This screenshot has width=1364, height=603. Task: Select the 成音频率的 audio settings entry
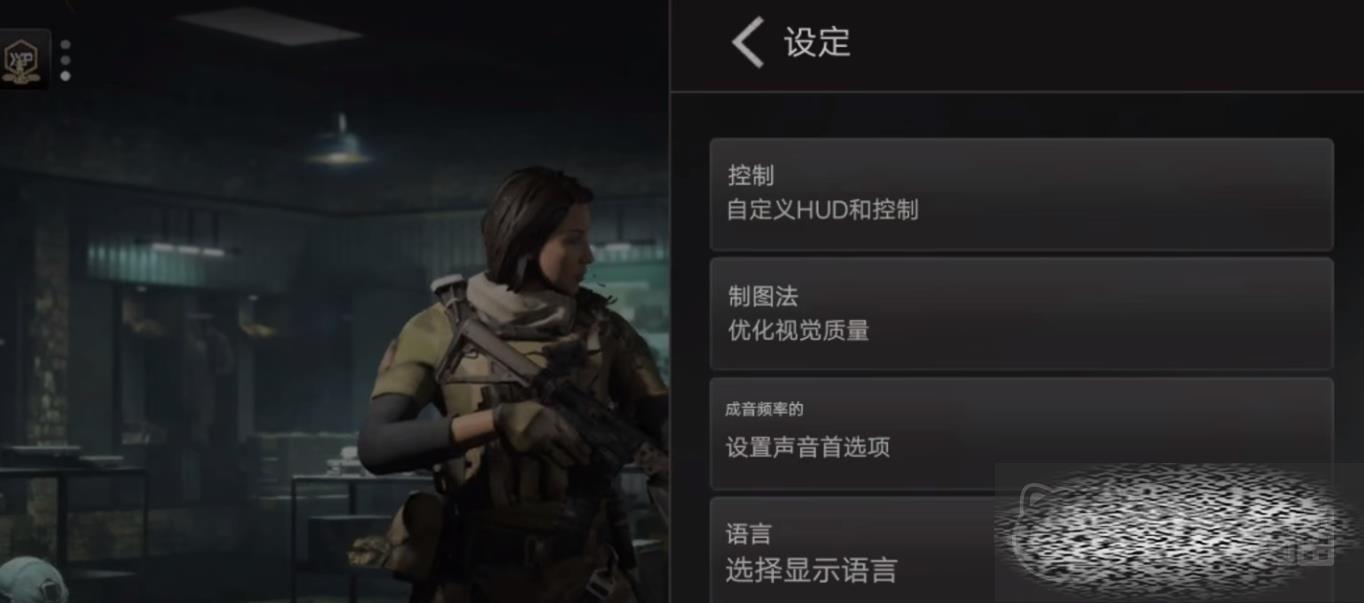pyautogui.click(x=1021, y=434)
